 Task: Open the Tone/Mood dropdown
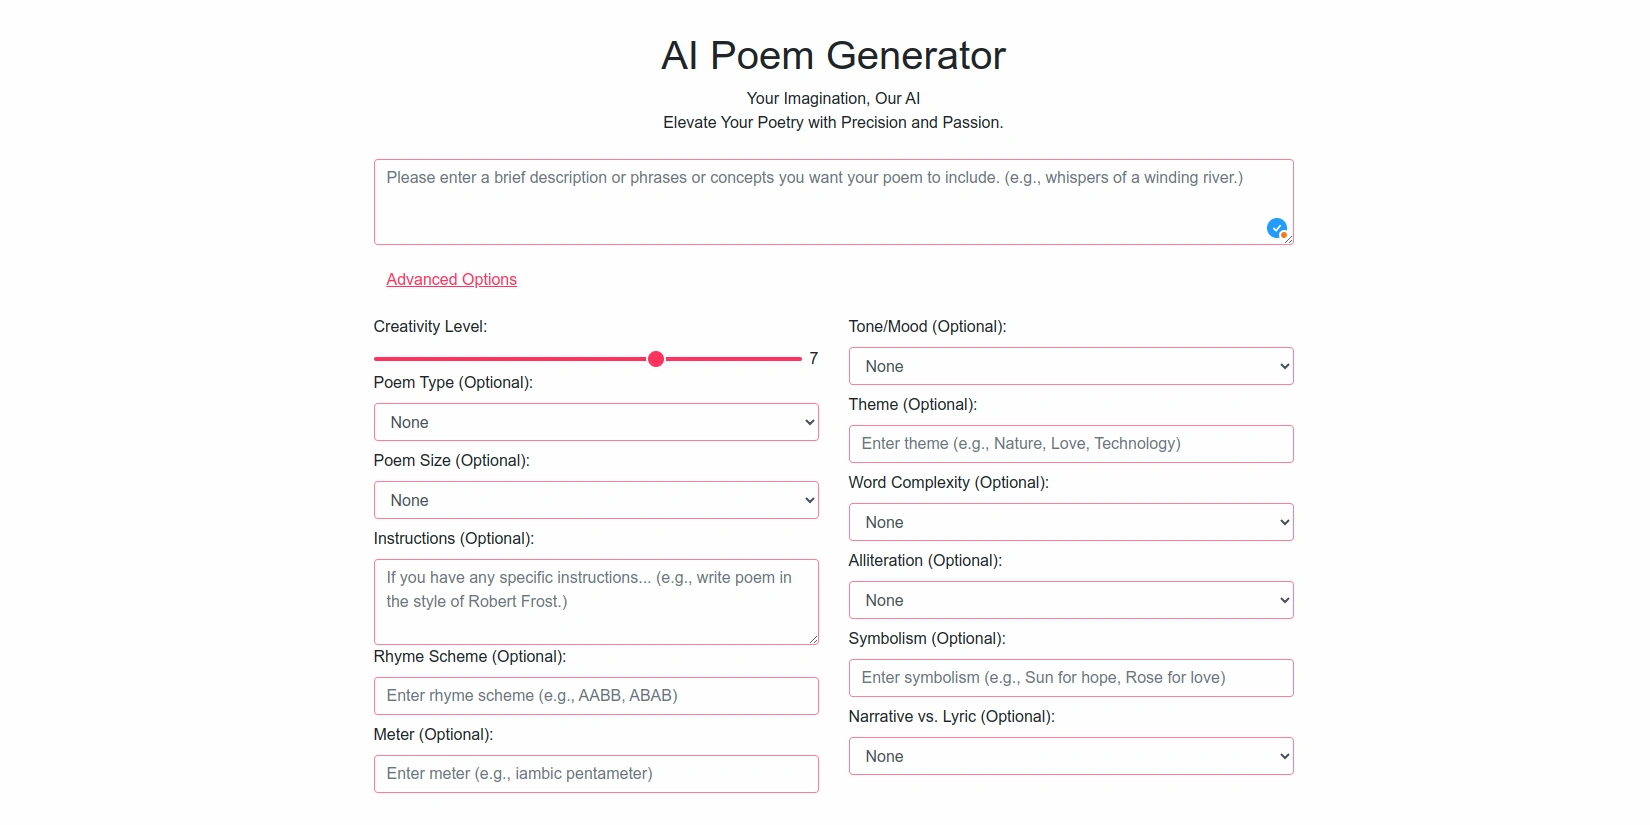1070,366
